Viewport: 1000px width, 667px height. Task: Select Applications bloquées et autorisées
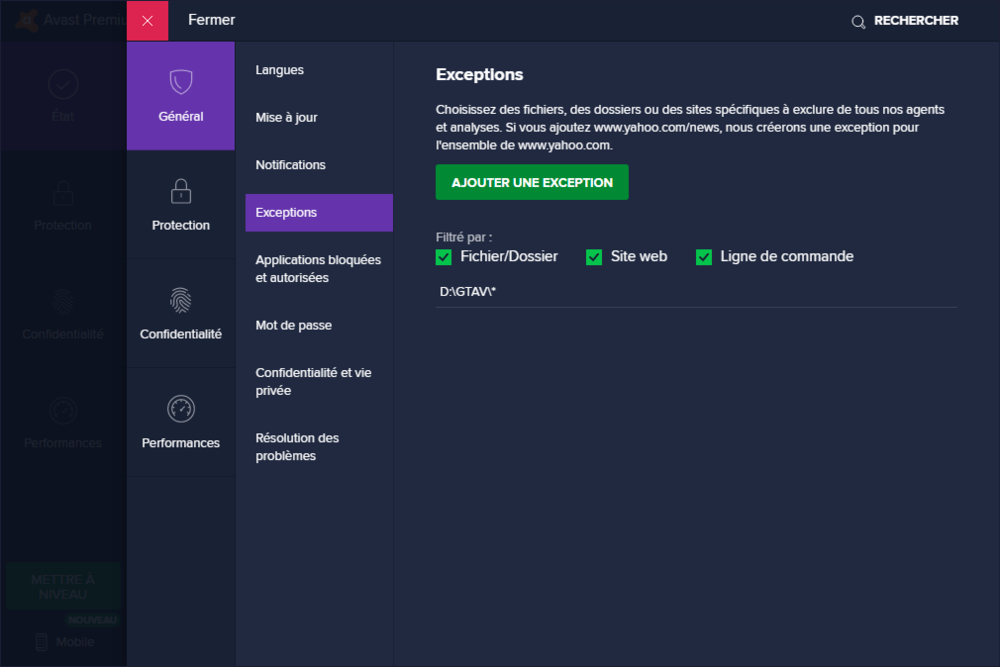[318, 268]
